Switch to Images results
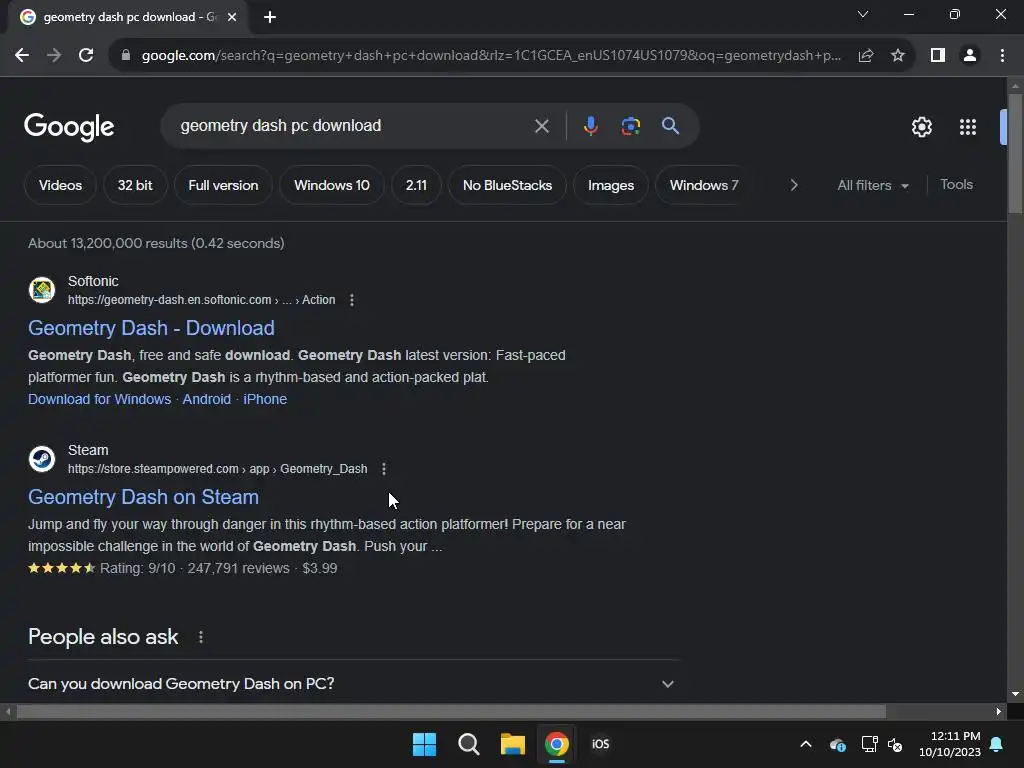Screen dimensions: 1024x768 click(611, 185)
